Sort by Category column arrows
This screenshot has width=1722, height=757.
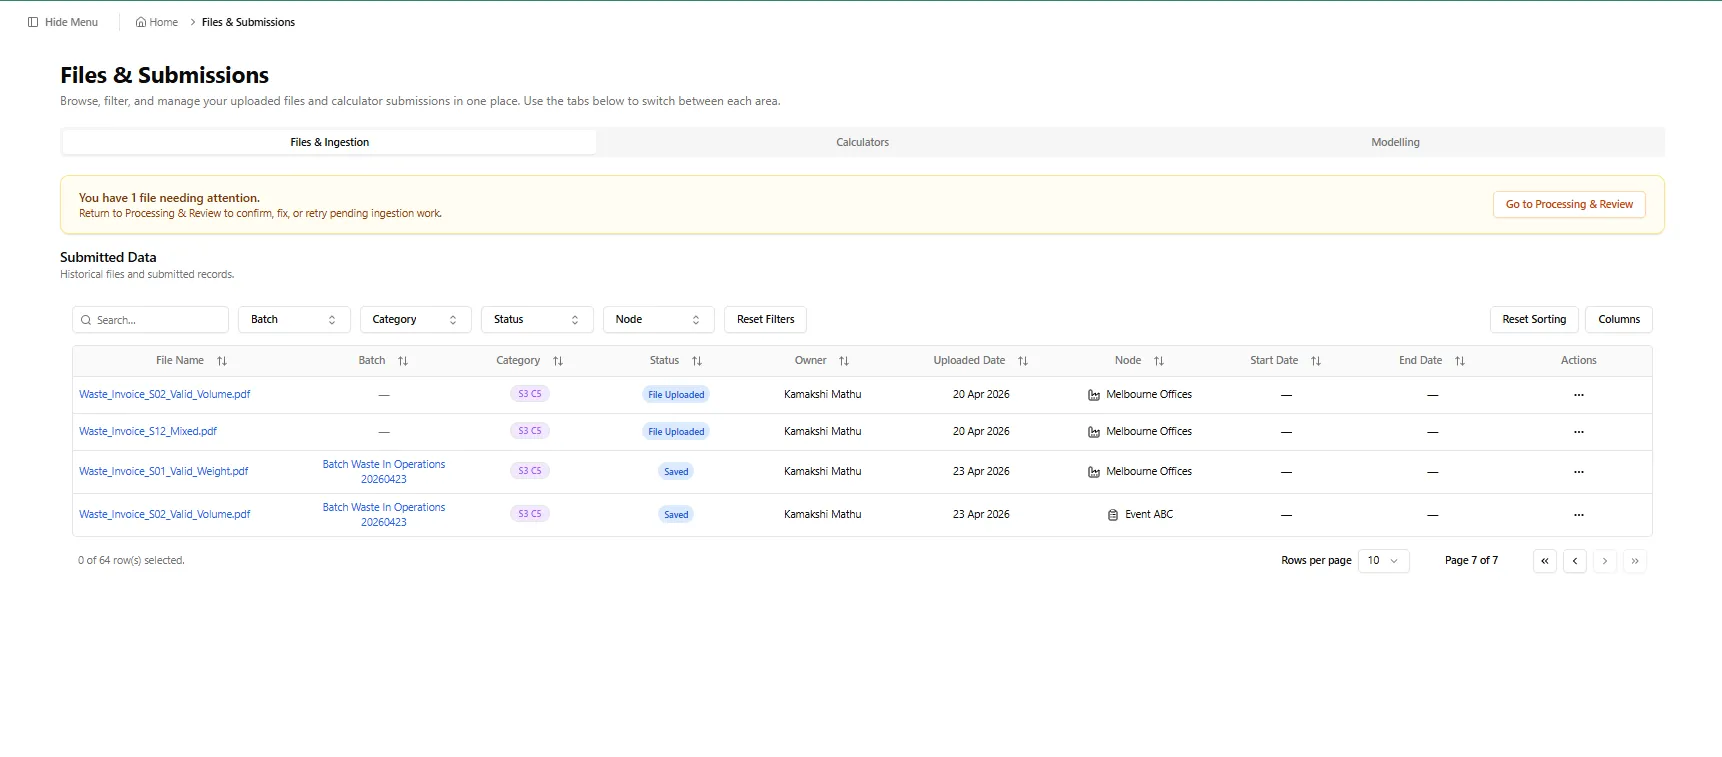(558, 361)
